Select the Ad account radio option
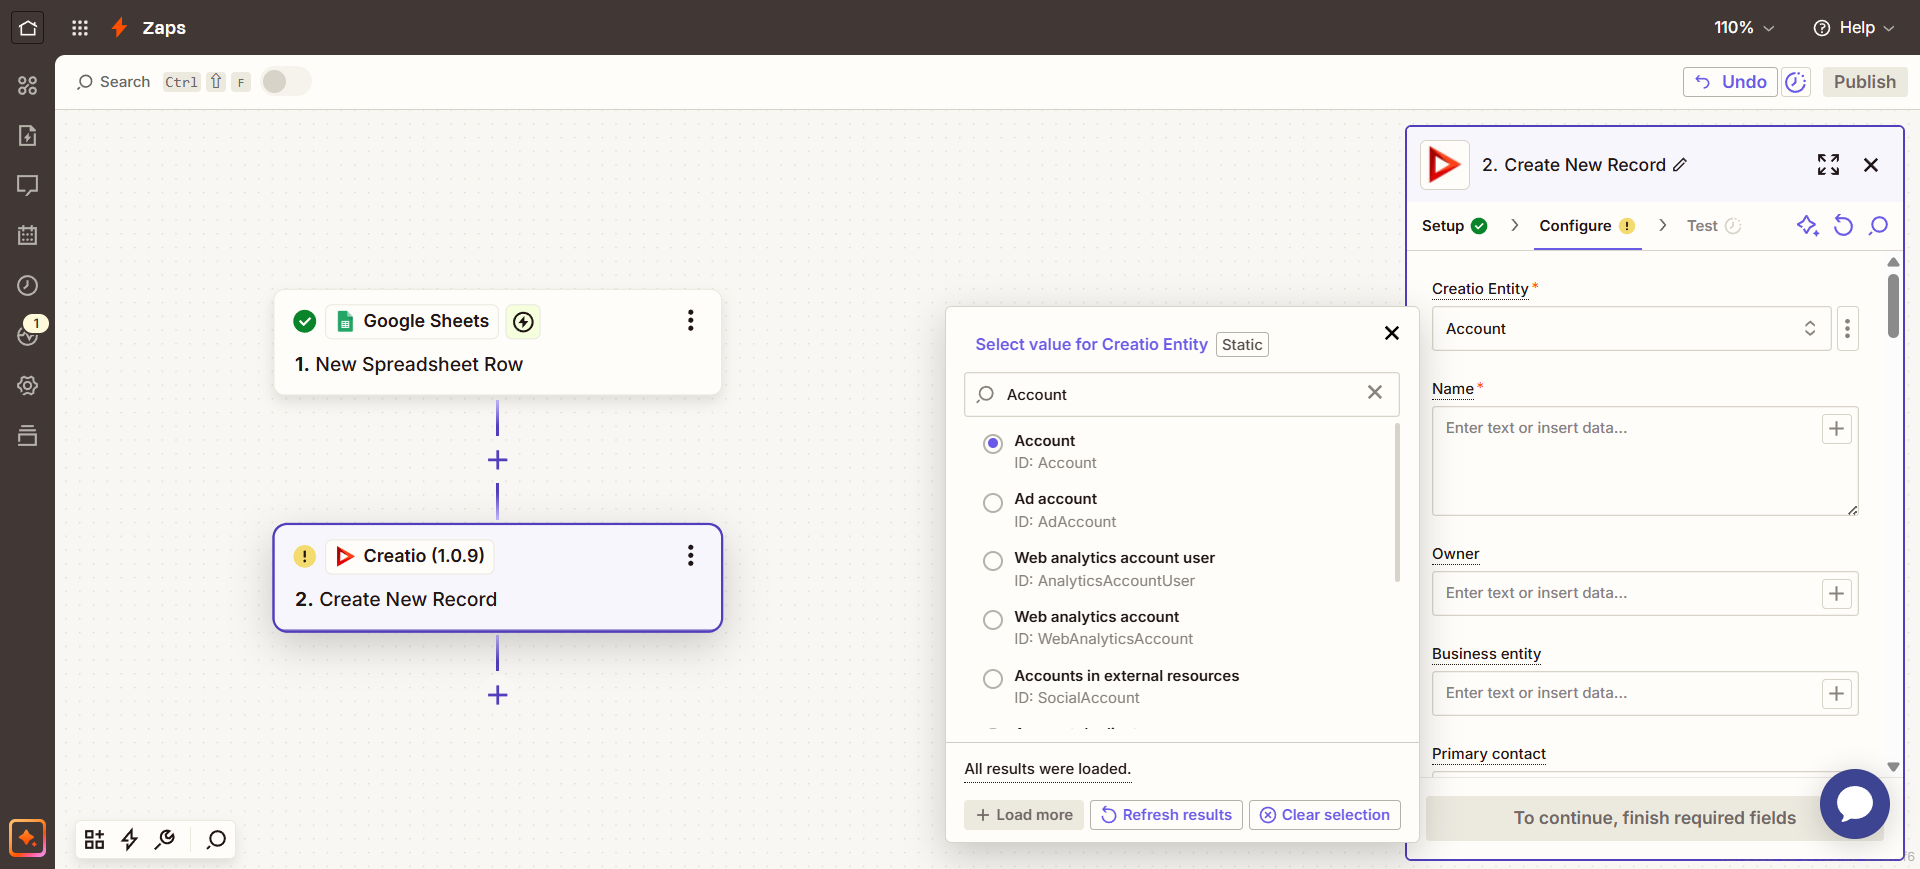This screenshot has height=869, width=1920. point(993,503)
